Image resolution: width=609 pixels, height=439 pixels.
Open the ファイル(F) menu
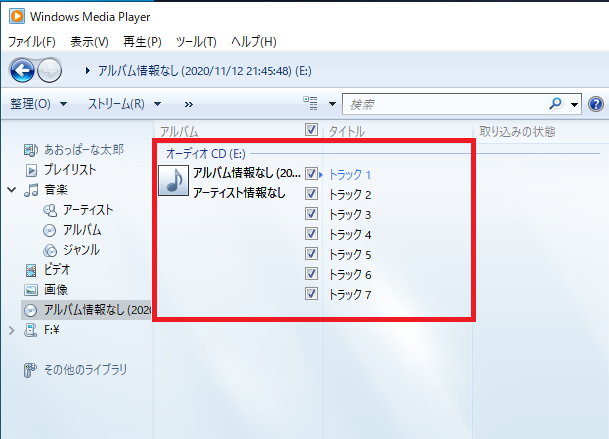[32, 42]
